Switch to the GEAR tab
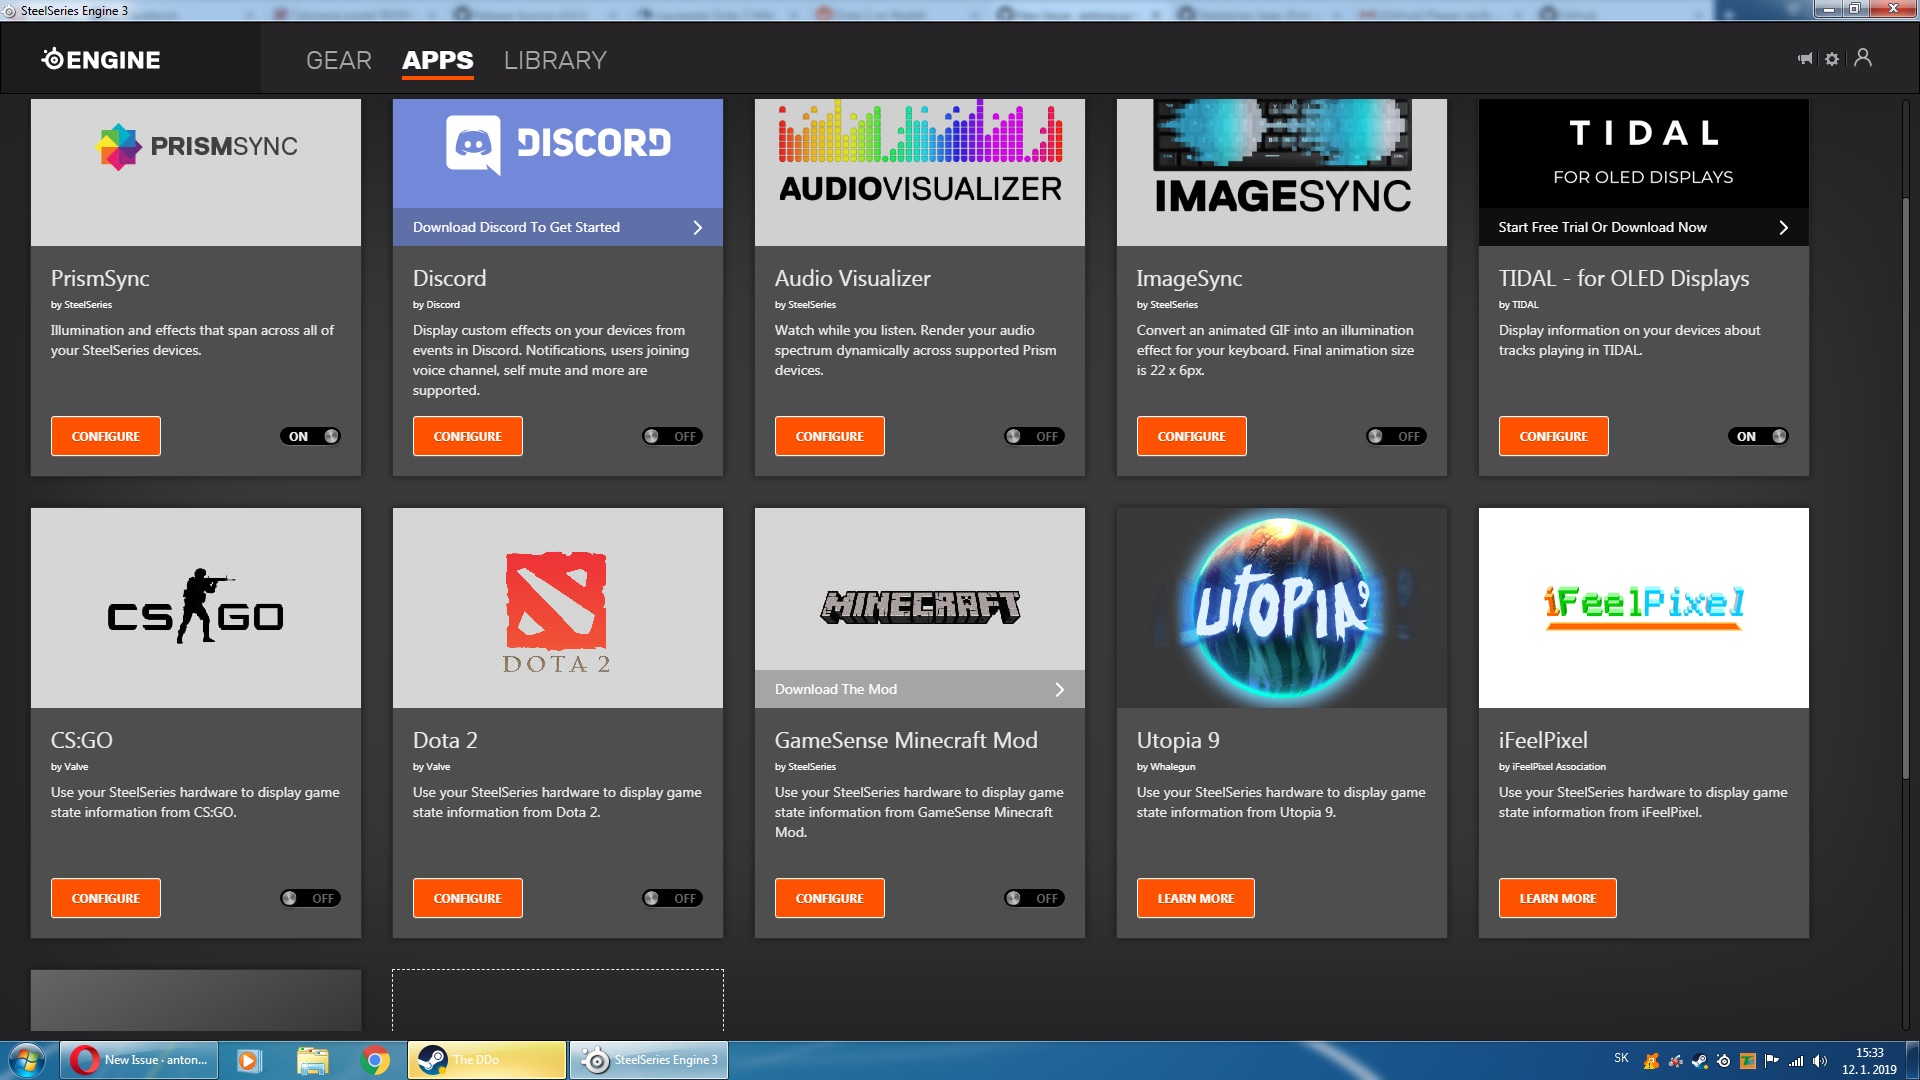The height and width of the screenshot is (1080, 1920). tap(338, 60)
